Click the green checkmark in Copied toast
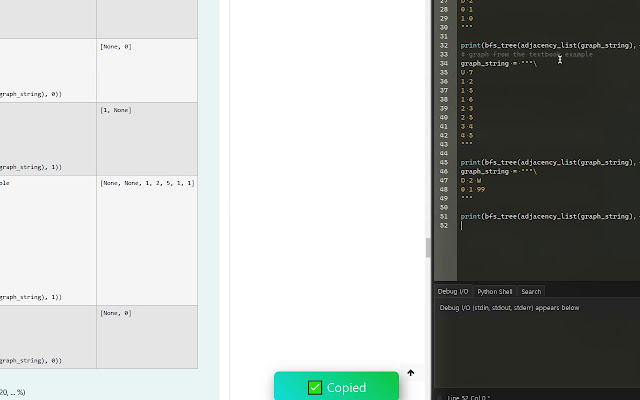The height and width of the screenshot is (400, 640). pyautogui.click(x=314, y=387)
